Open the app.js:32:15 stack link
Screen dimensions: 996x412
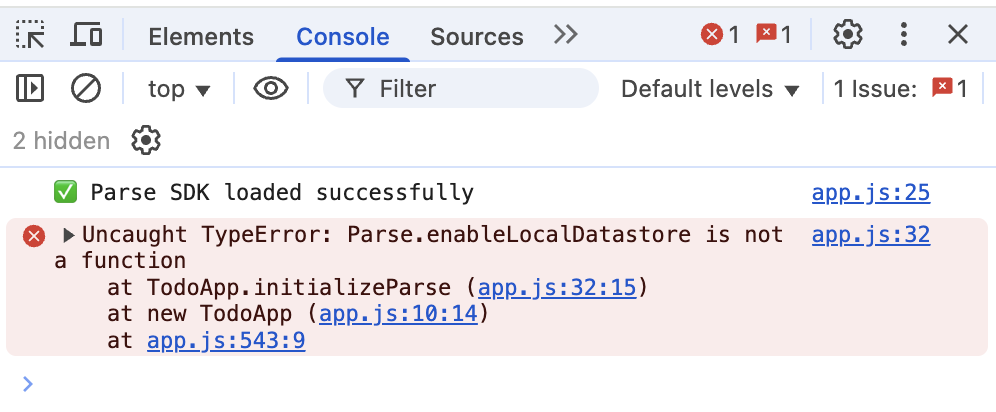pyautogui.click(x=556, y=288)
